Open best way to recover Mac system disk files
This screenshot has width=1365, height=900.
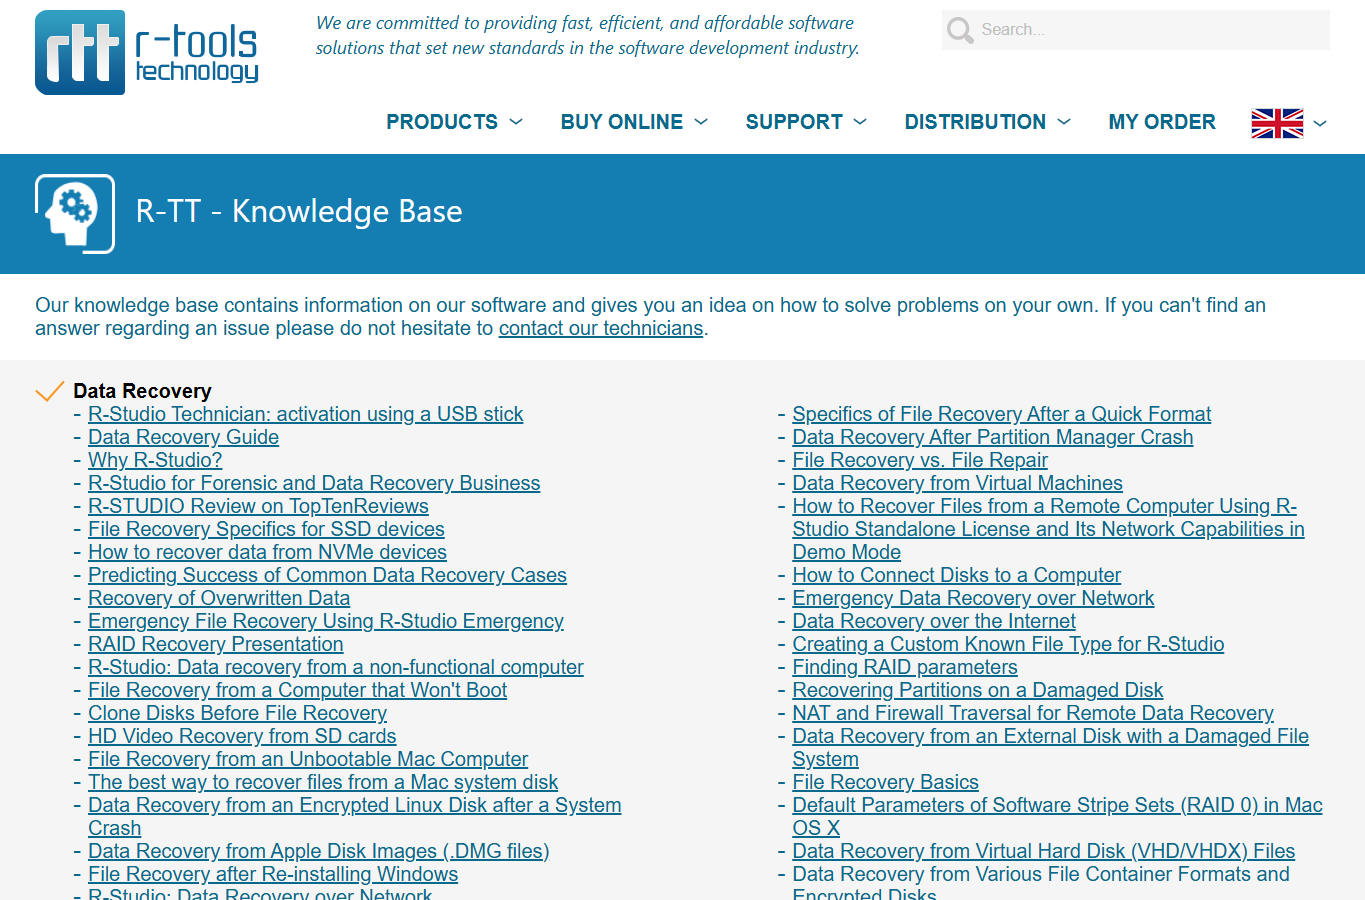click(x=323, y=782)
